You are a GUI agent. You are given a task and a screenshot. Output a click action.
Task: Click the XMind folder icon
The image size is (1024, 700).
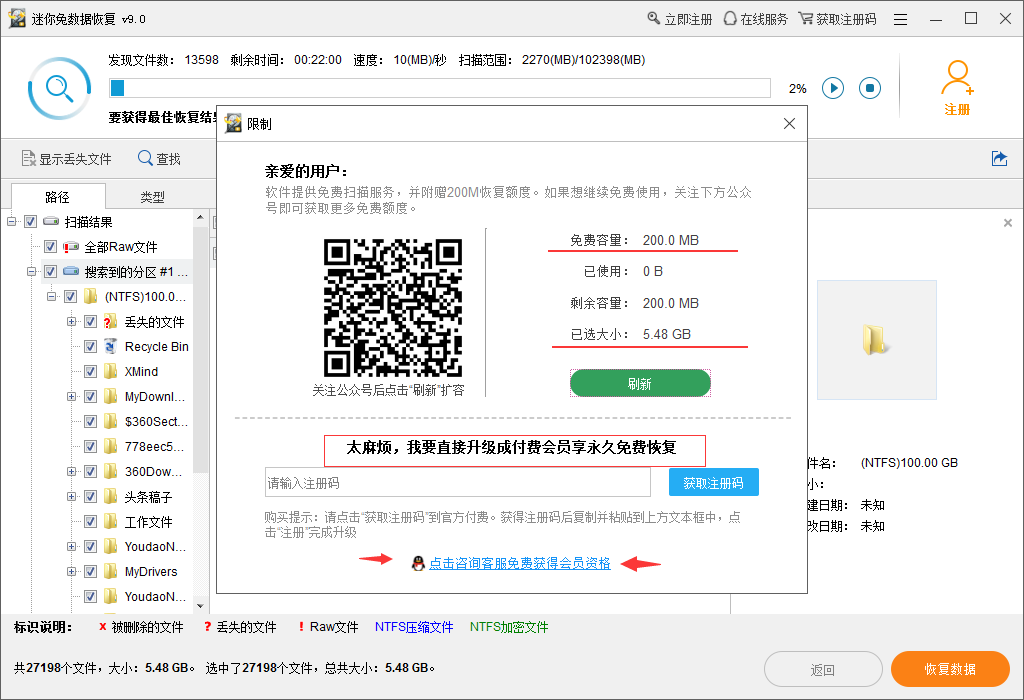click(111, 371)
